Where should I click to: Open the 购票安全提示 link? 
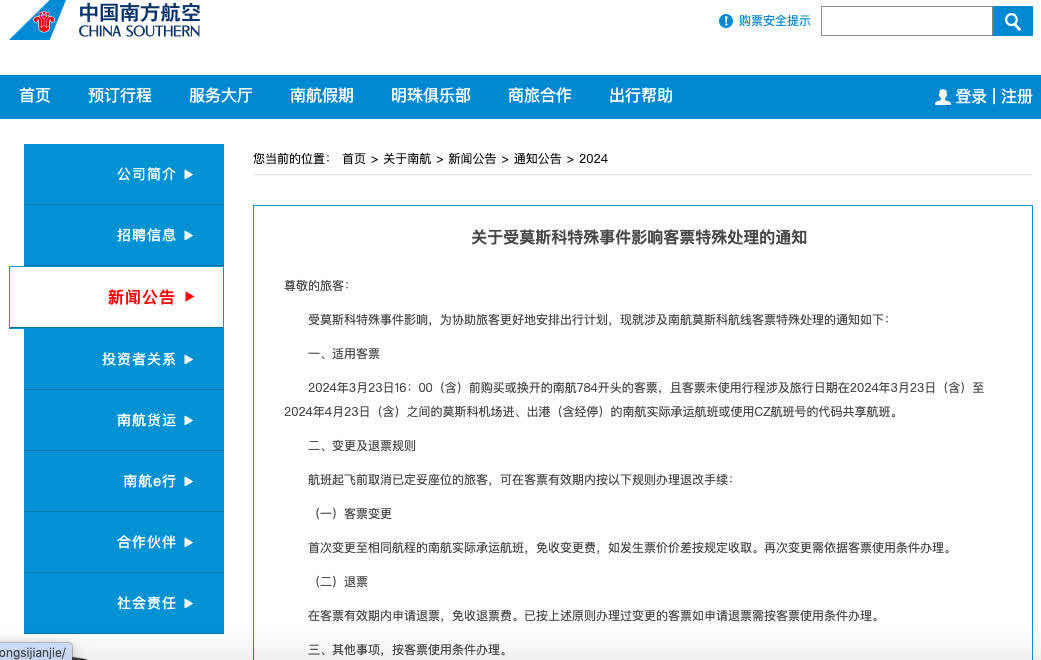pyautogui.click(x=774, y=21)
